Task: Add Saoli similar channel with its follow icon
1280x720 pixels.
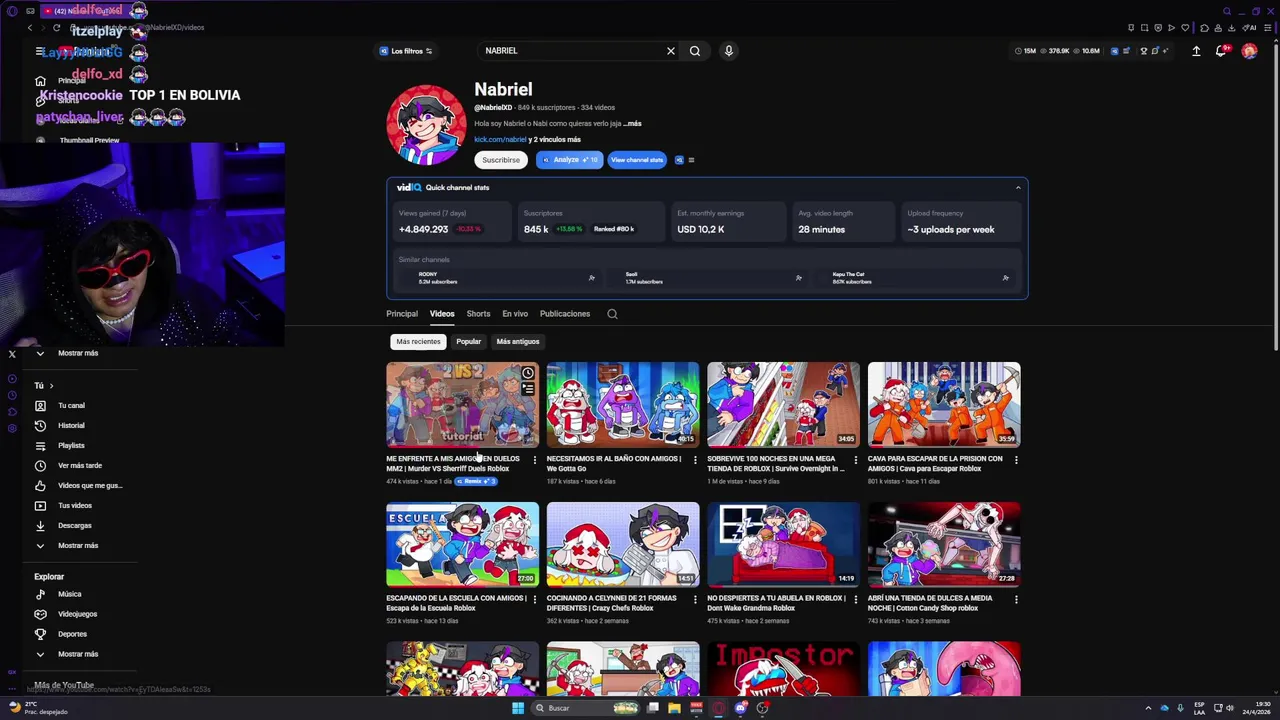Action: [x=798, y=278]
